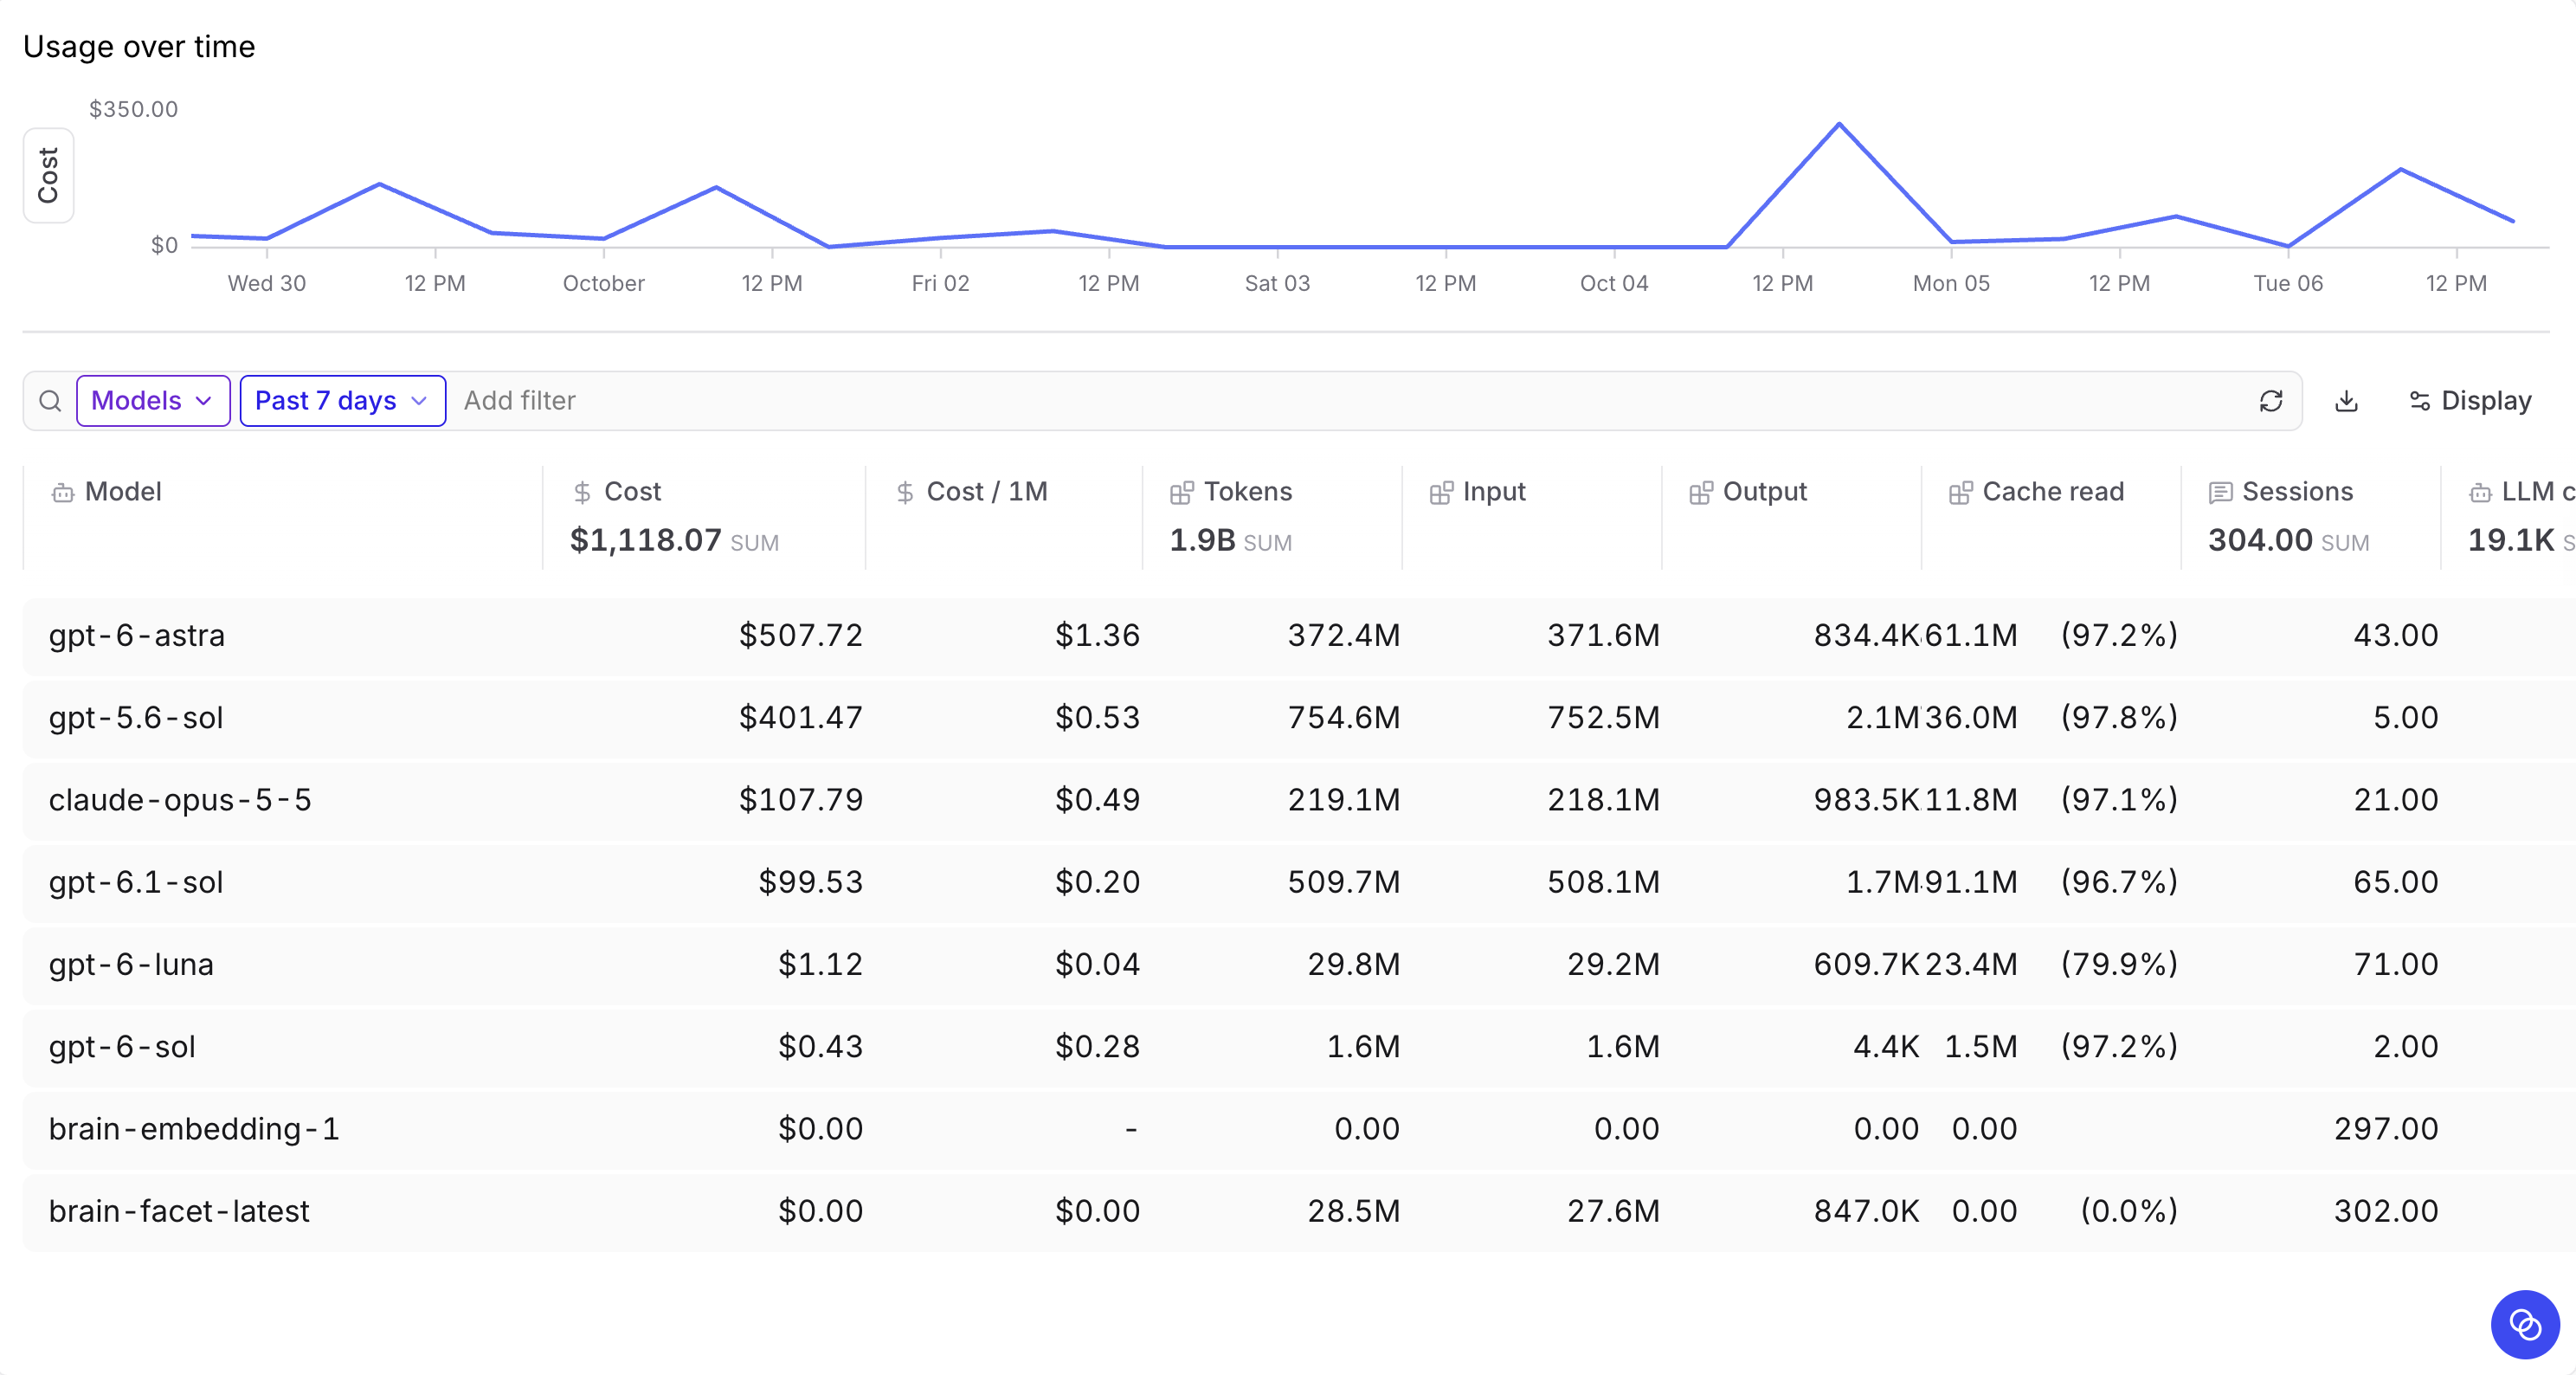Image resolution: width=2576 pixels, height=1375 pixels.
Task: Click the search magnifier icon in filter bar
Action: [x=50, y=401]
